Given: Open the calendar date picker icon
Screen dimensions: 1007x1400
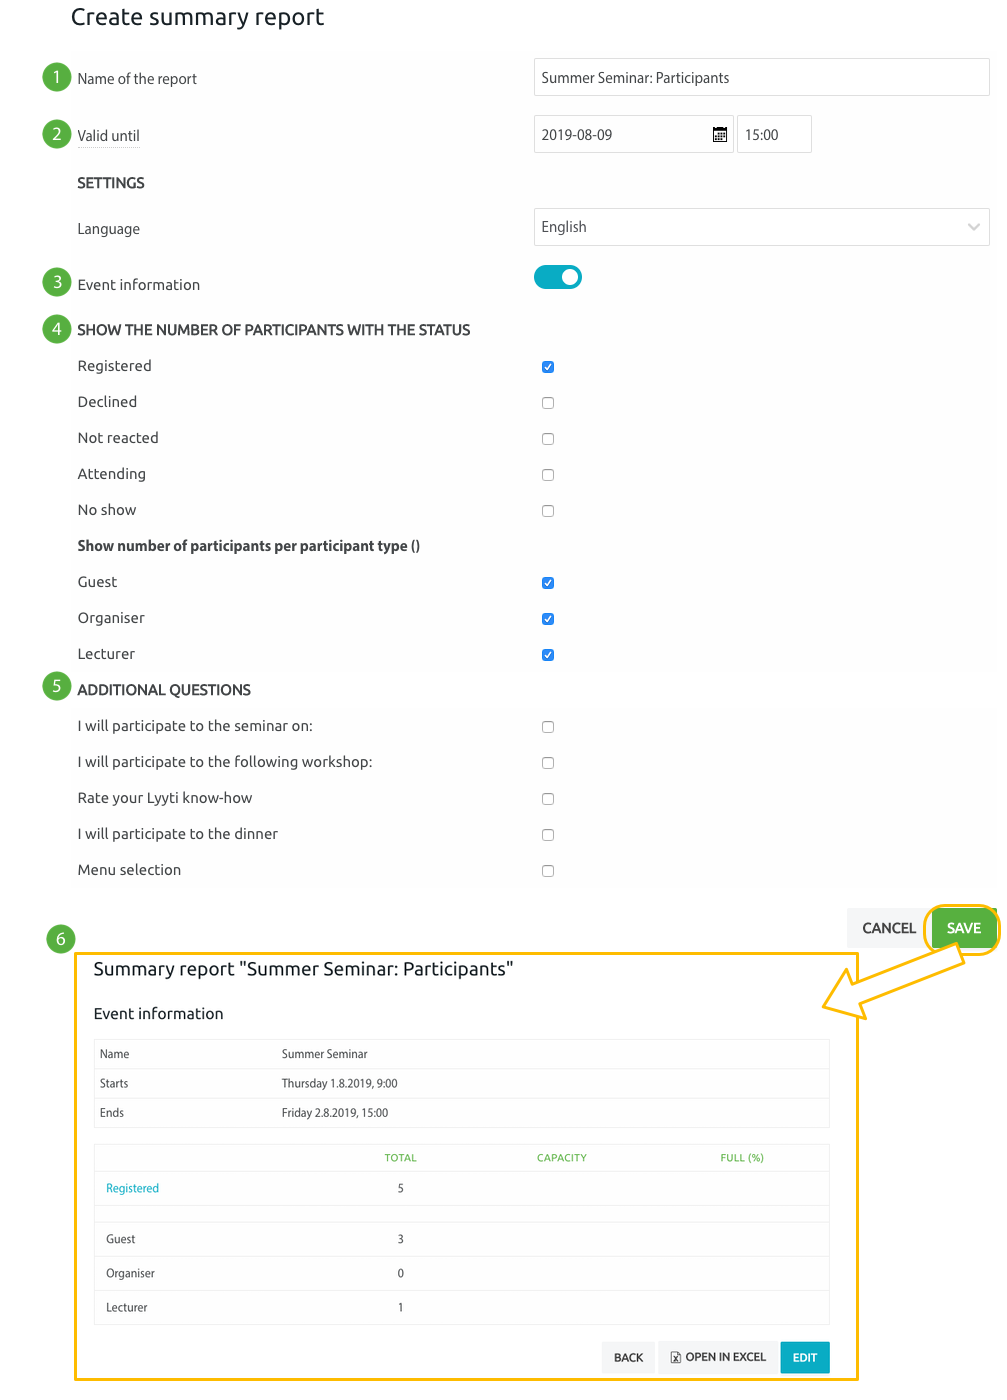Looking at the screenshot, I should 719,135.
